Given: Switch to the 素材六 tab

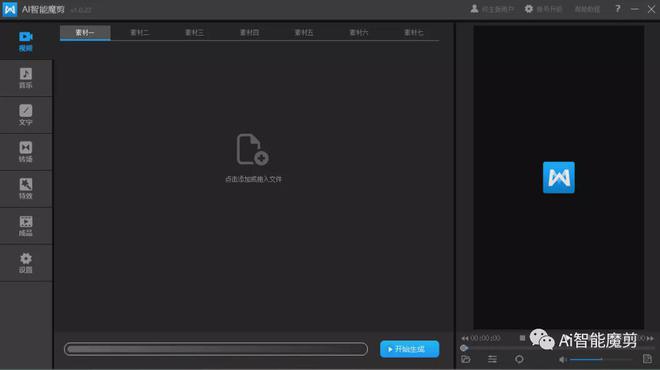Looking at the screenshot, I should click(359, 32).
